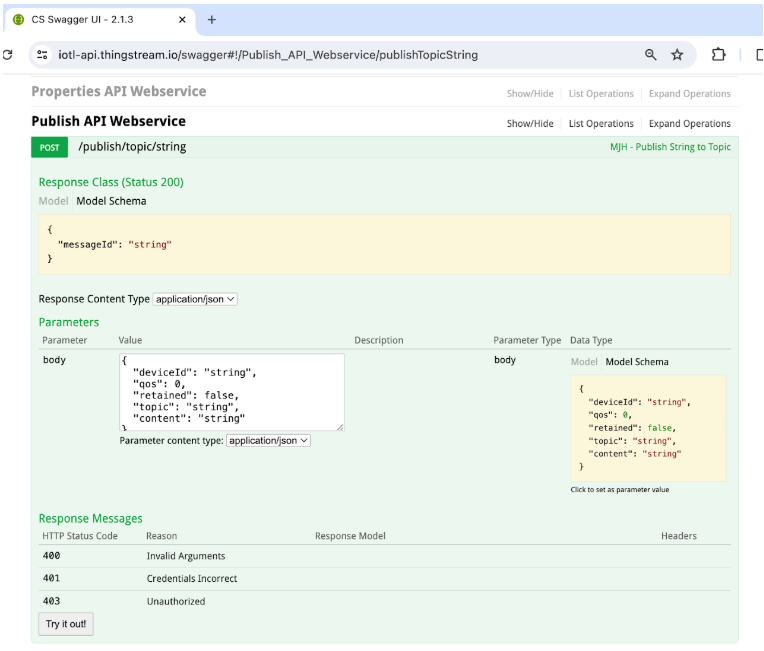Click the Parameter Type column header
764x651 pixels.
click(x=527, y=340)
